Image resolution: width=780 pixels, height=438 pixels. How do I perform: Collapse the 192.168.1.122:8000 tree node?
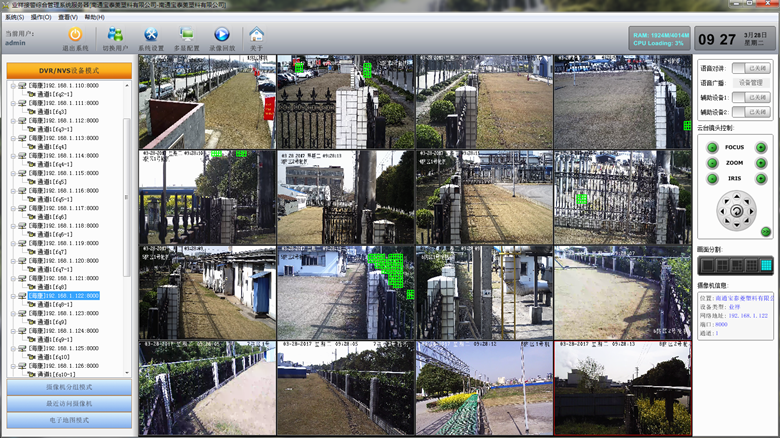(x=13, y=296)
